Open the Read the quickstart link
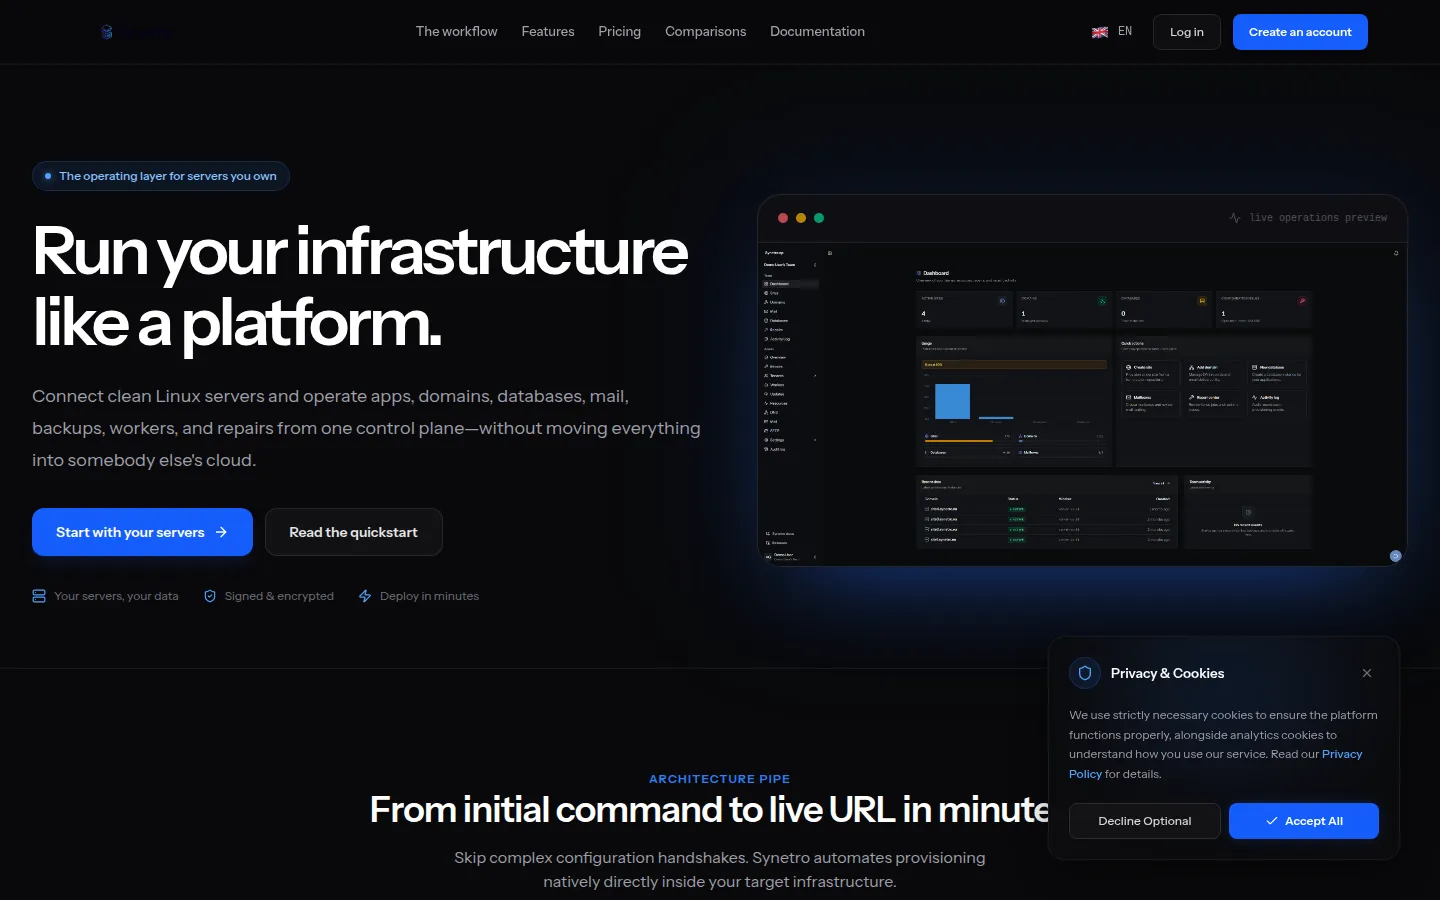 (354, 532)
